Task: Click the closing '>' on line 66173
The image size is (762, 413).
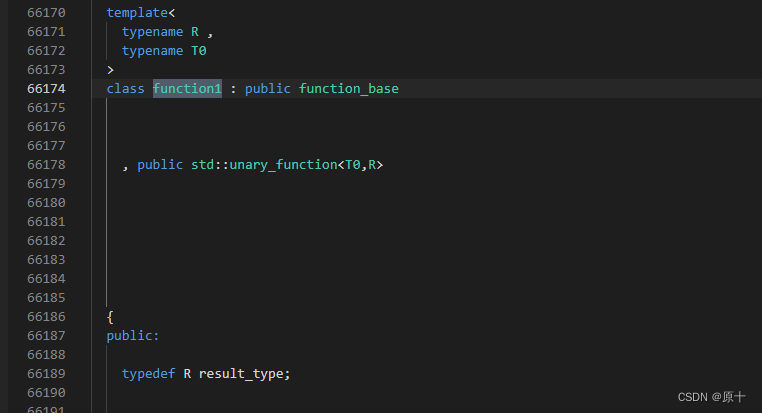Action: coord(110,70)
